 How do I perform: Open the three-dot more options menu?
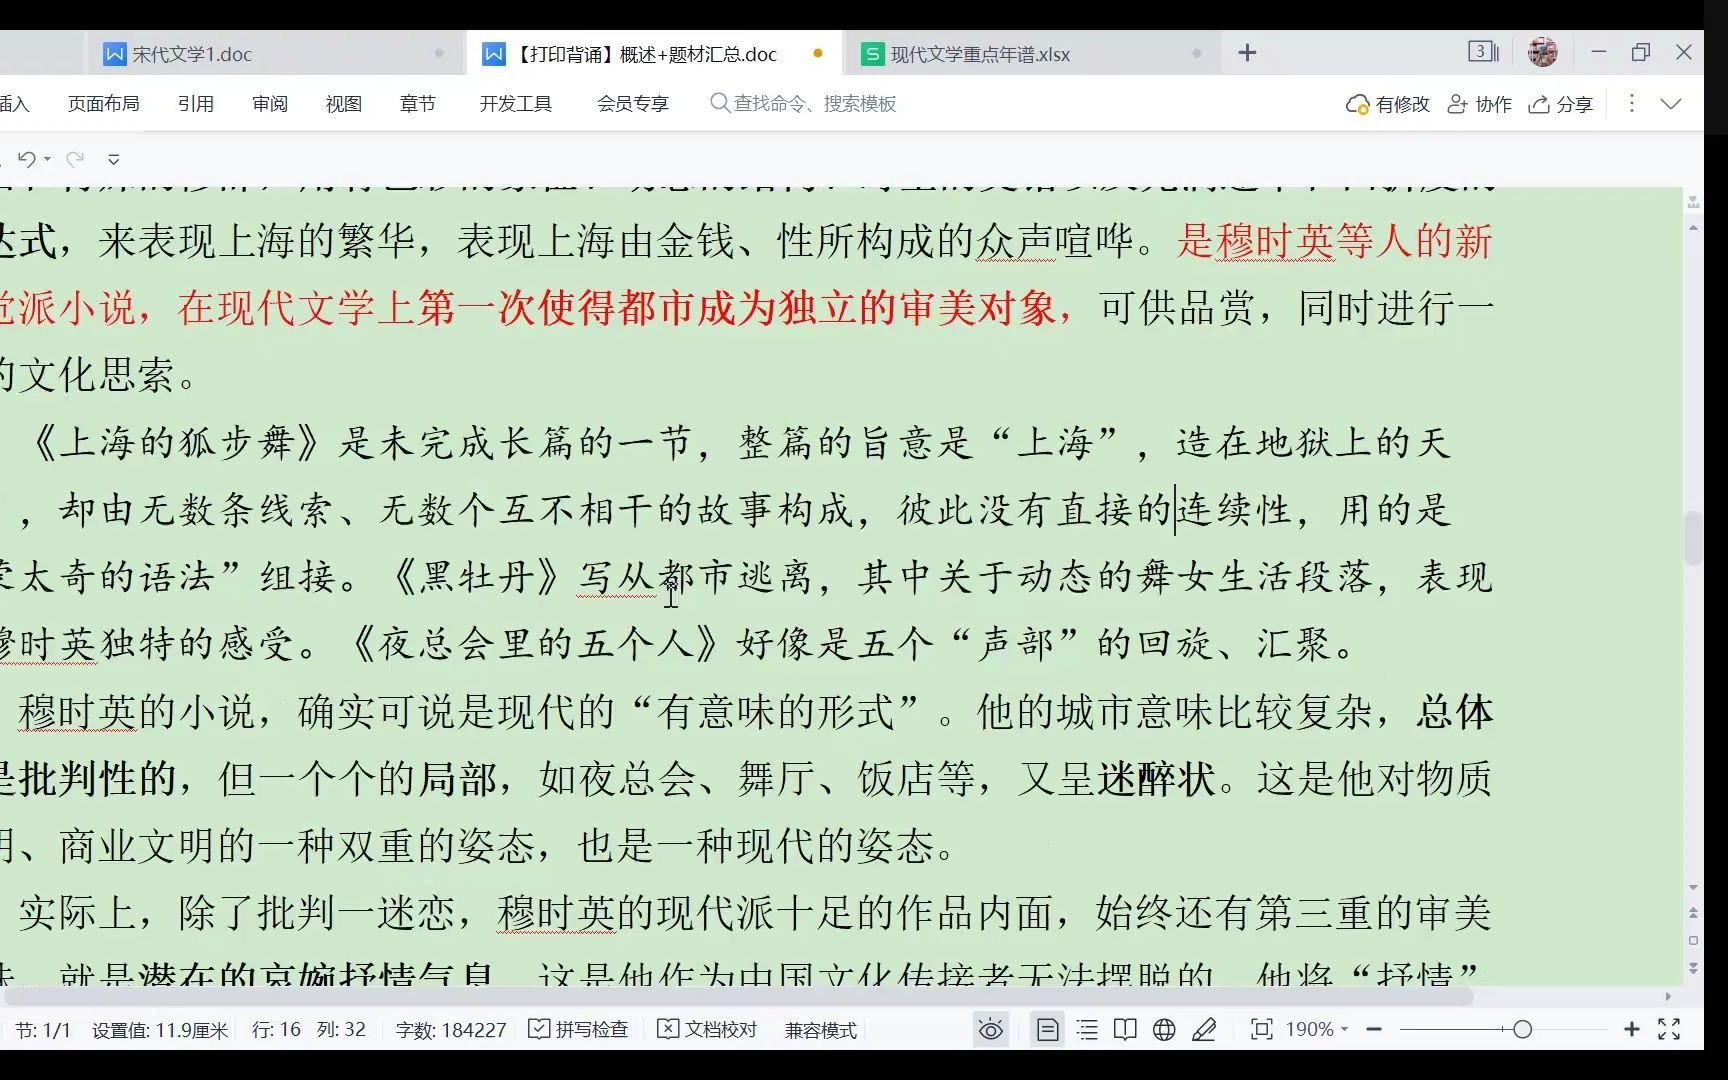pos(1632,103)
